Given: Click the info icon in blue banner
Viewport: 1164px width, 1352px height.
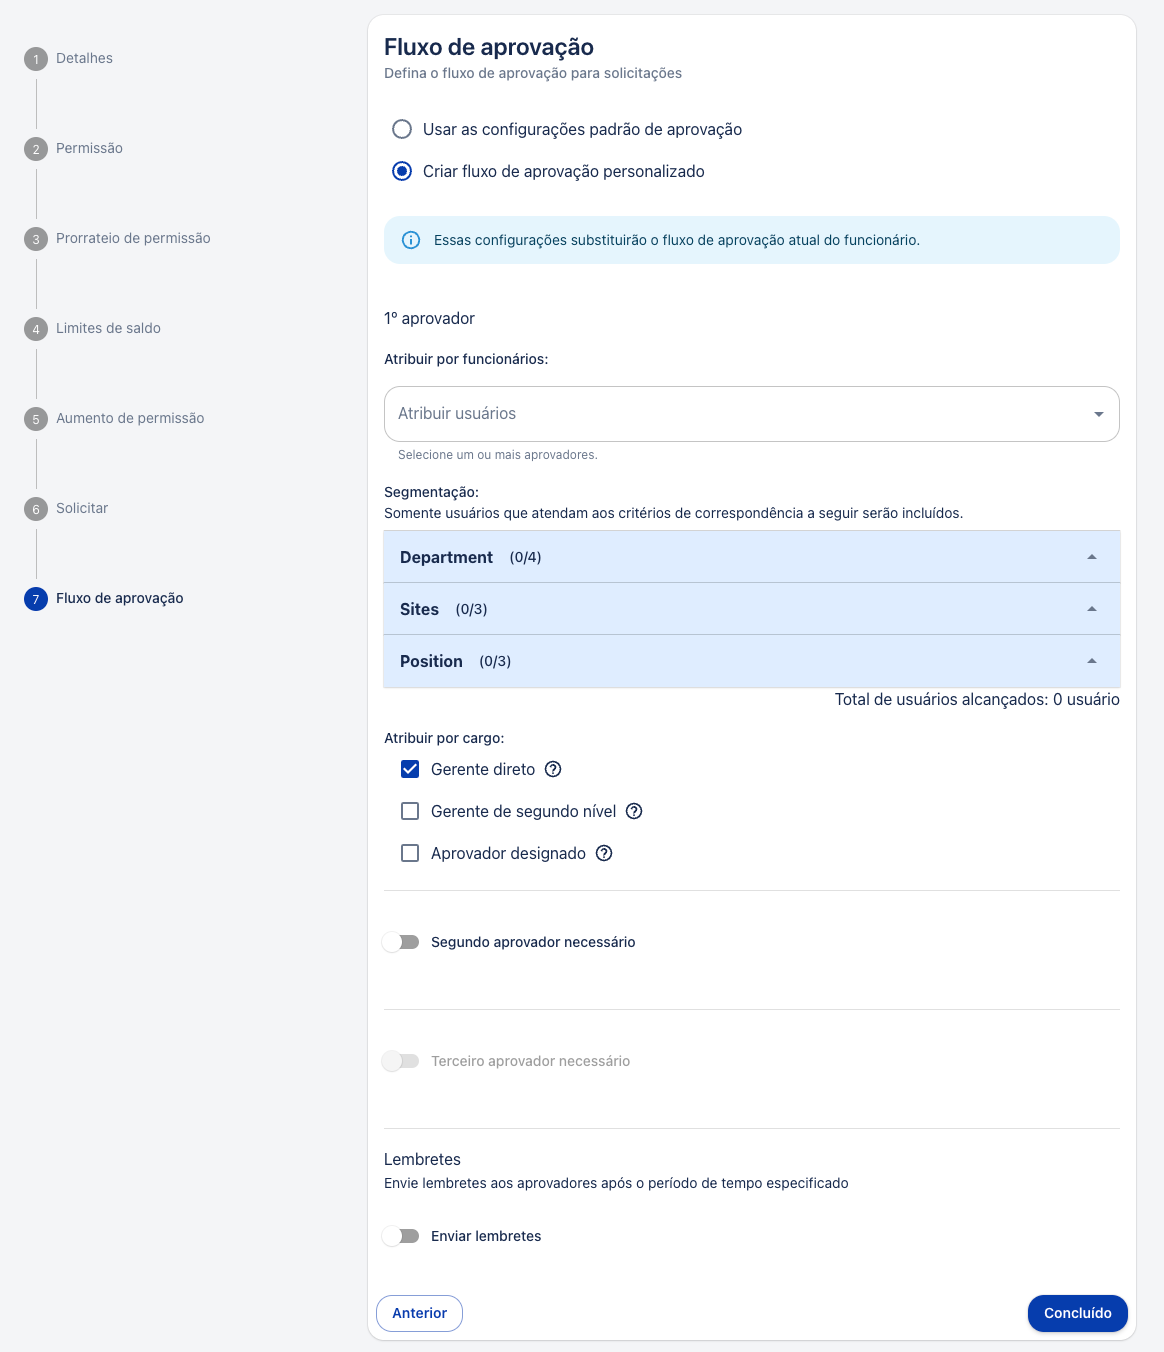Looking at the screenshot, I should (x=411, y=240).
